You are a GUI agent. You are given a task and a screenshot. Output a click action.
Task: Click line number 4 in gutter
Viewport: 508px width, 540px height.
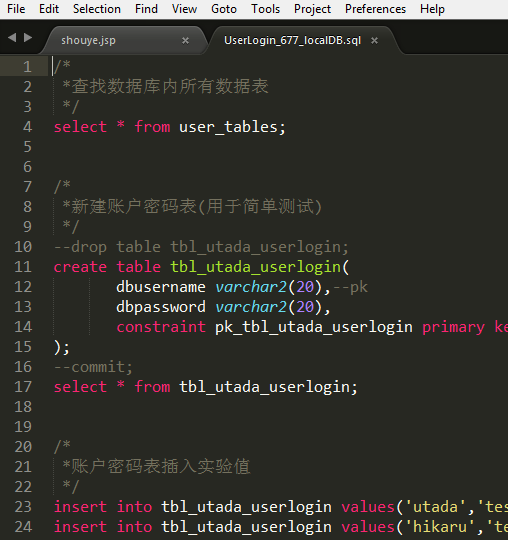tap(28, 127)
